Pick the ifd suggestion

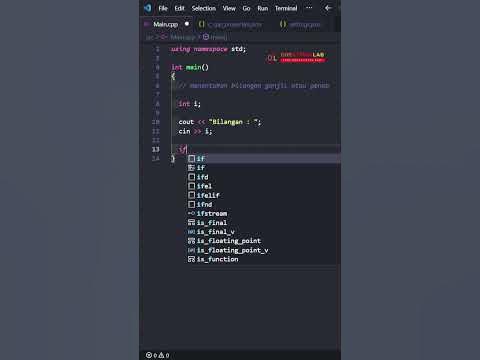(264, 177)
